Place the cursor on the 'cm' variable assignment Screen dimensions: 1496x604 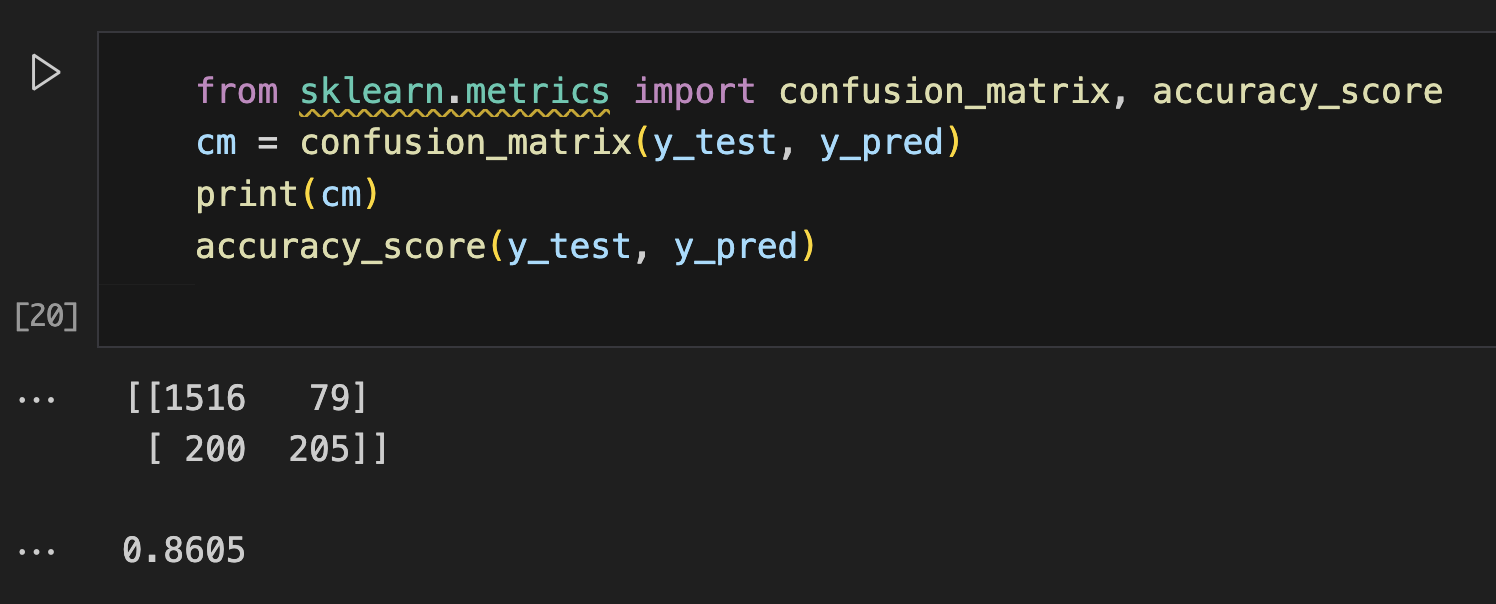(x=216, y=143)
